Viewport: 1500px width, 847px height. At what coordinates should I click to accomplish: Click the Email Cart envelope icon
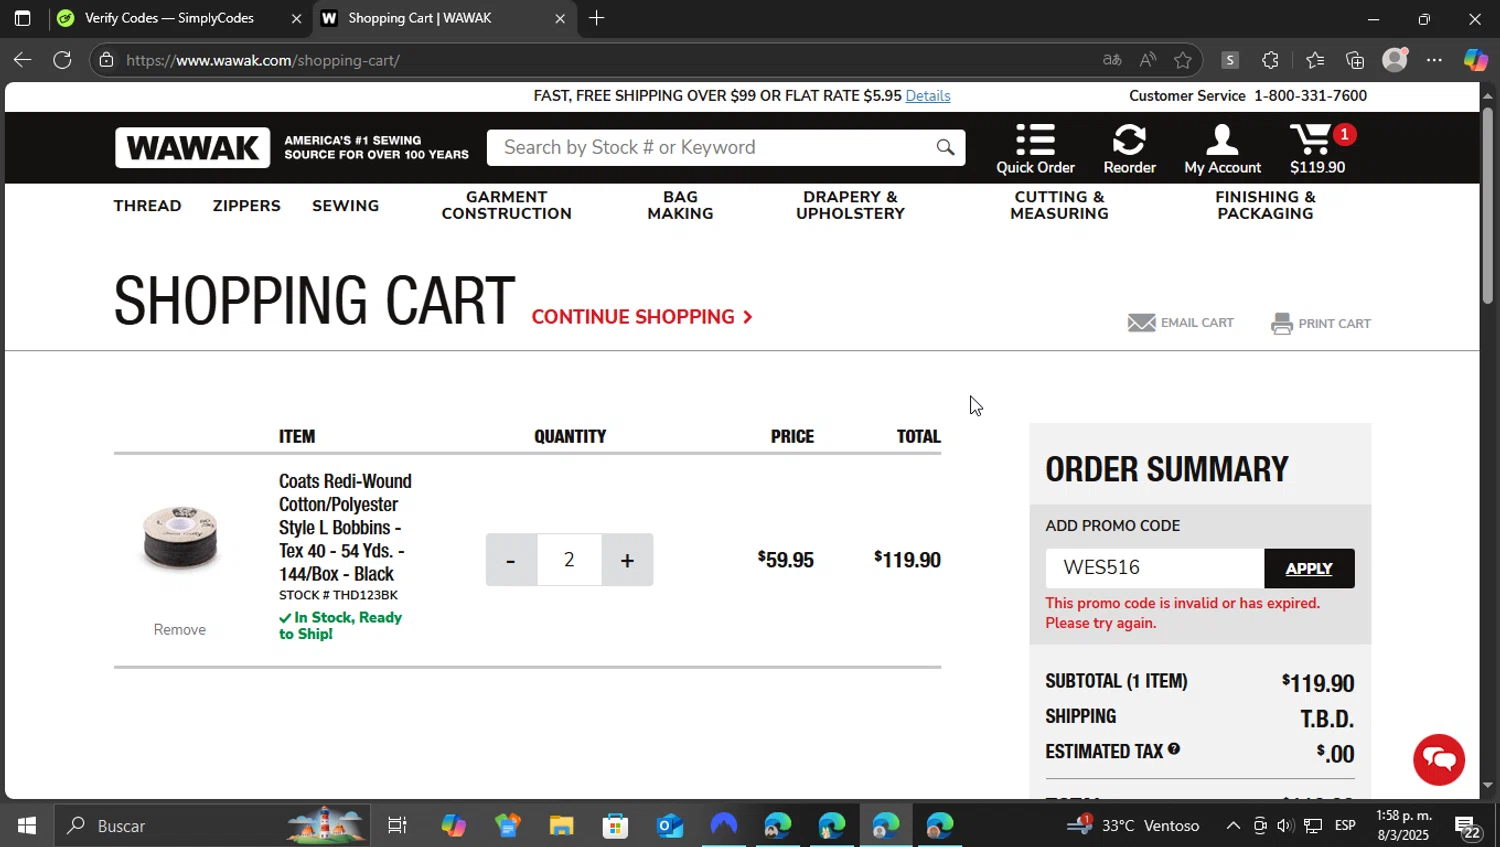point(1142,323)
